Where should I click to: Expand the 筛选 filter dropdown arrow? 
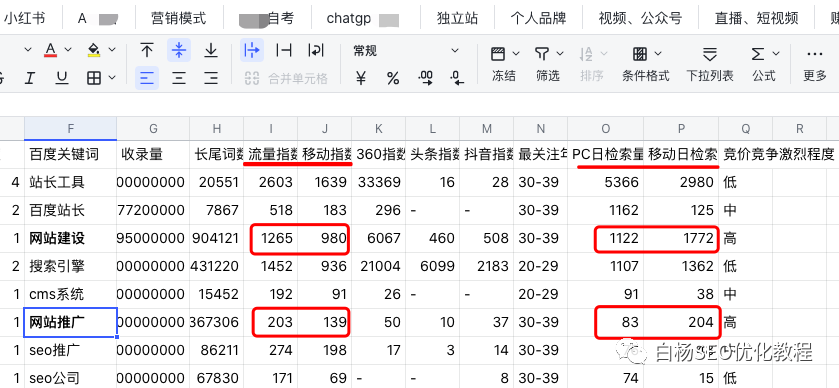click(560, 54)
